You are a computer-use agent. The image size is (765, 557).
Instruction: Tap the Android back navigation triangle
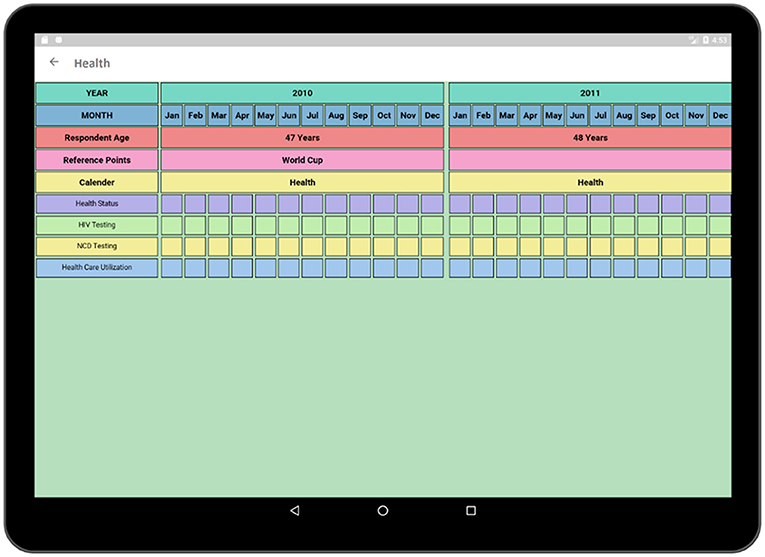pos(295,511)
